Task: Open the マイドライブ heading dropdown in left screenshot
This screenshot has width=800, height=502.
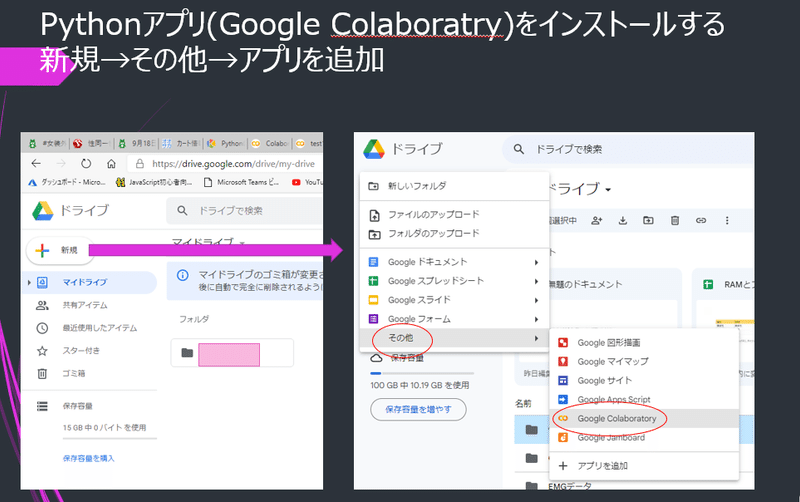Action: 242,243
